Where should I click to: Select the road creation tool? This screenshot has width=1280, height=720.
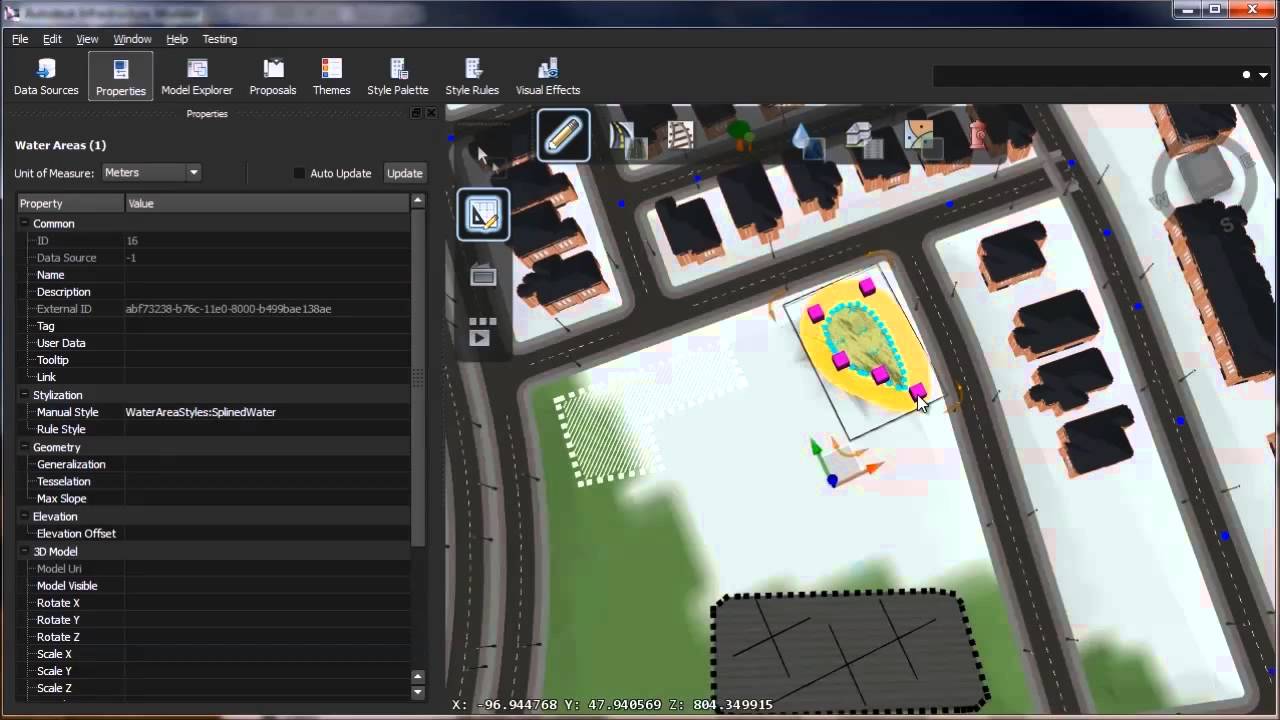click(622, 135)
